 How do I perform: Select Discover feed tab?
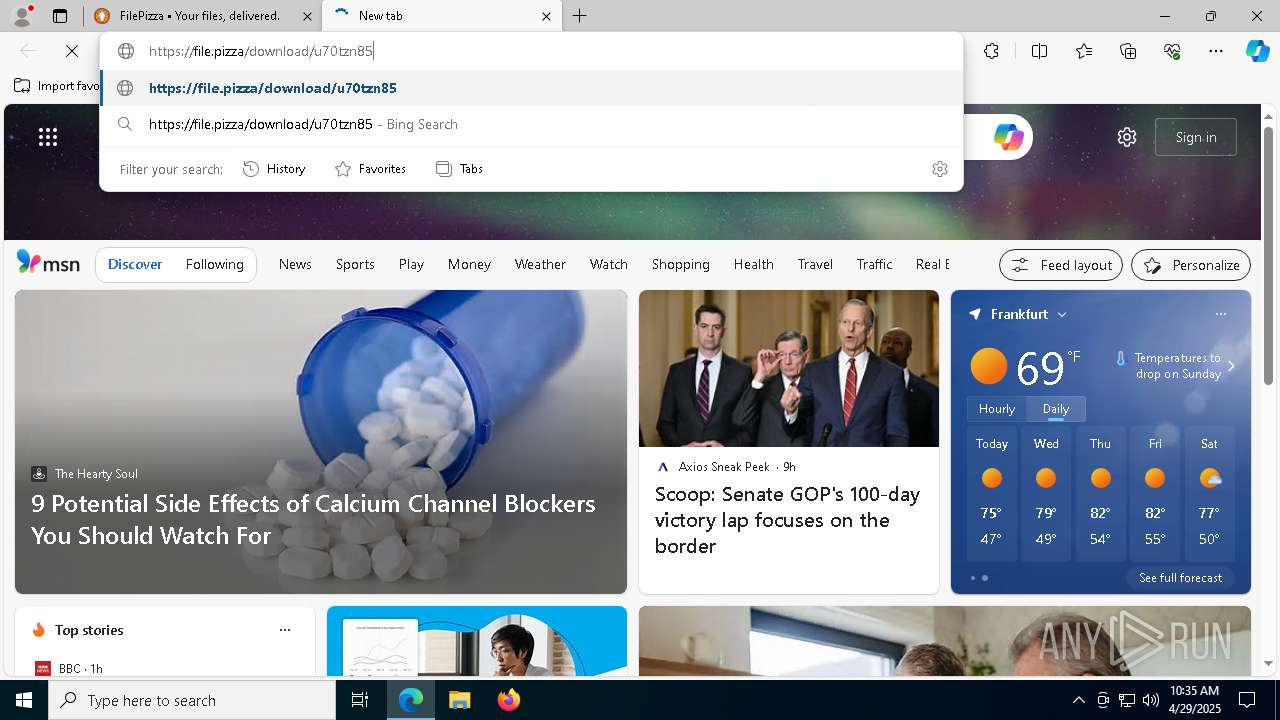[135, 264]
